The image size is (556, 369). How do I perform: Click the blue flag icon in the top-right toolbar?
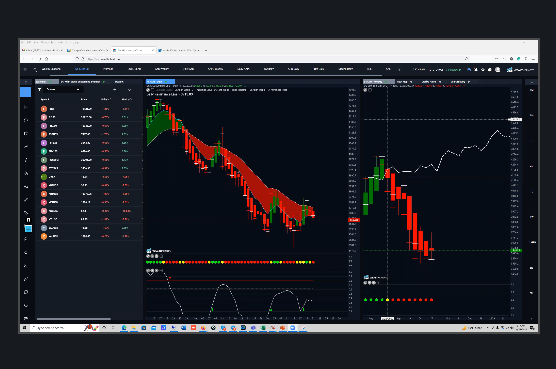point(469,69)
